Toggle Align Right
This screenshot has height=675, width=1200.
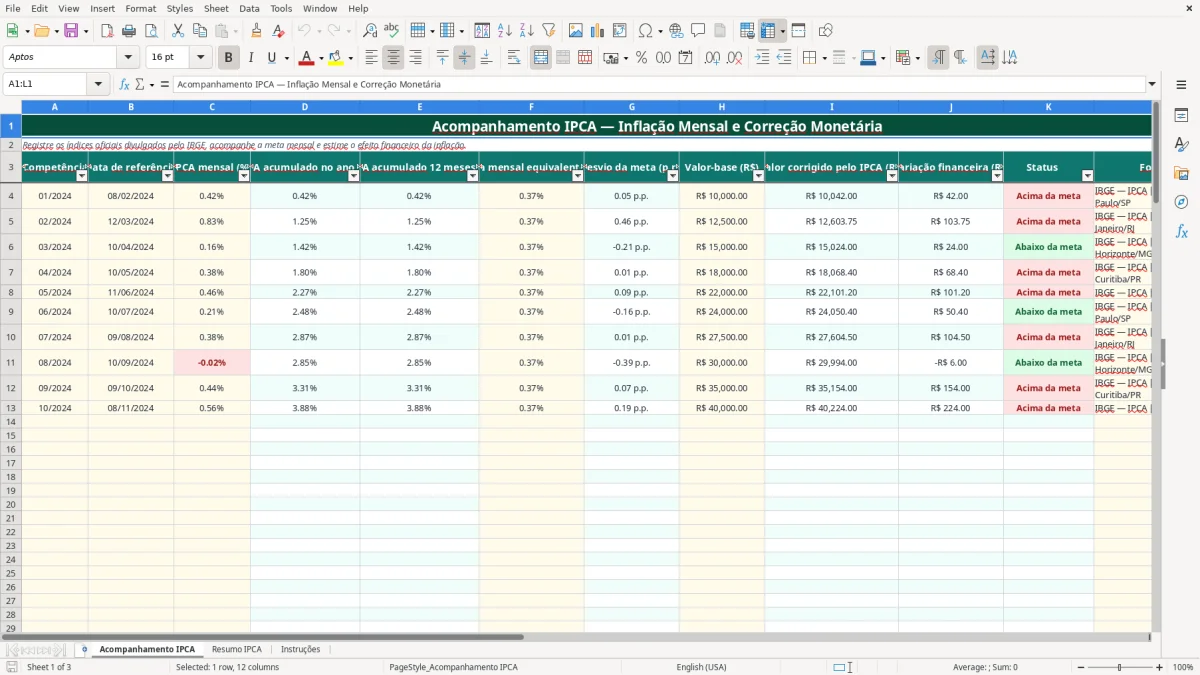415,58
